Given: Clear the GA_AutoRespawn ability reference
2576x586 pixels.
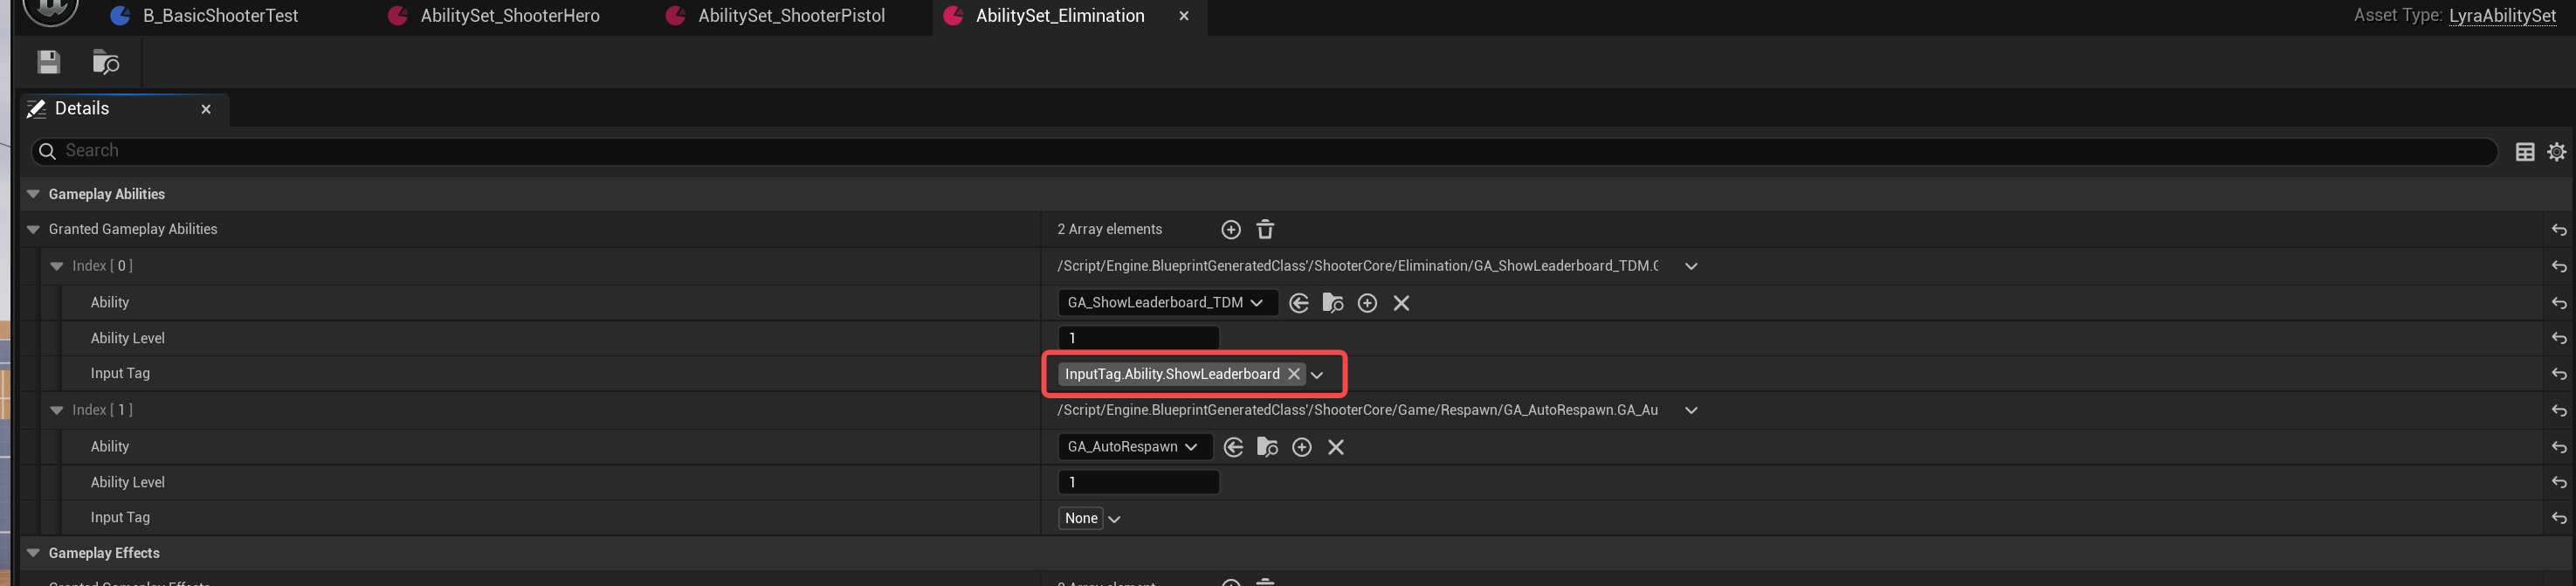Looking at the screenshot, I should pyautogui.click(x=1336, y=447).
